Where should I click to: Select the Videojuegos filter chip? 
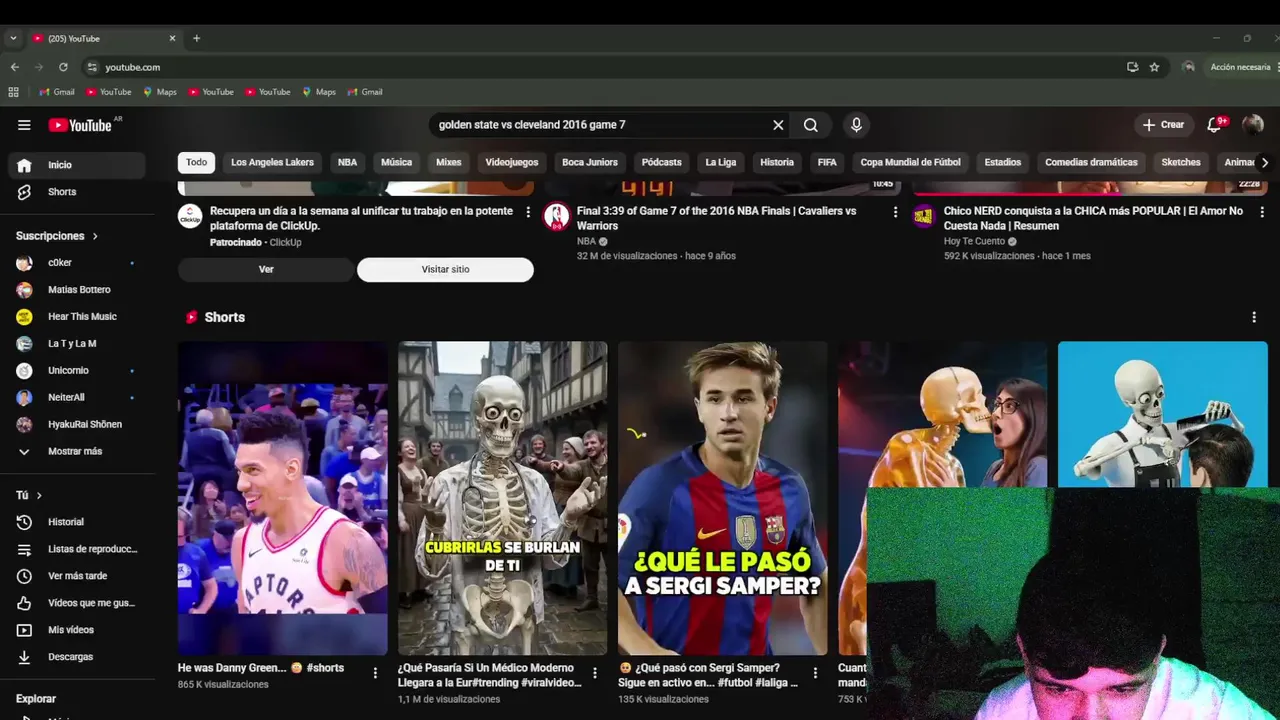(x=512, y=162)
